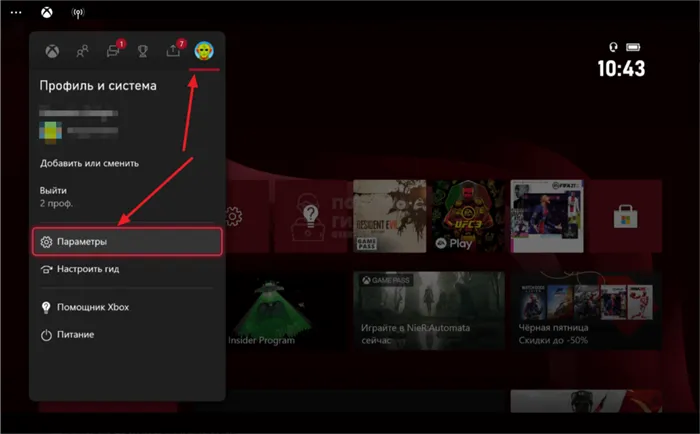
Task: Switch to Xbox home tab in guide
Action: pos(52,51)
